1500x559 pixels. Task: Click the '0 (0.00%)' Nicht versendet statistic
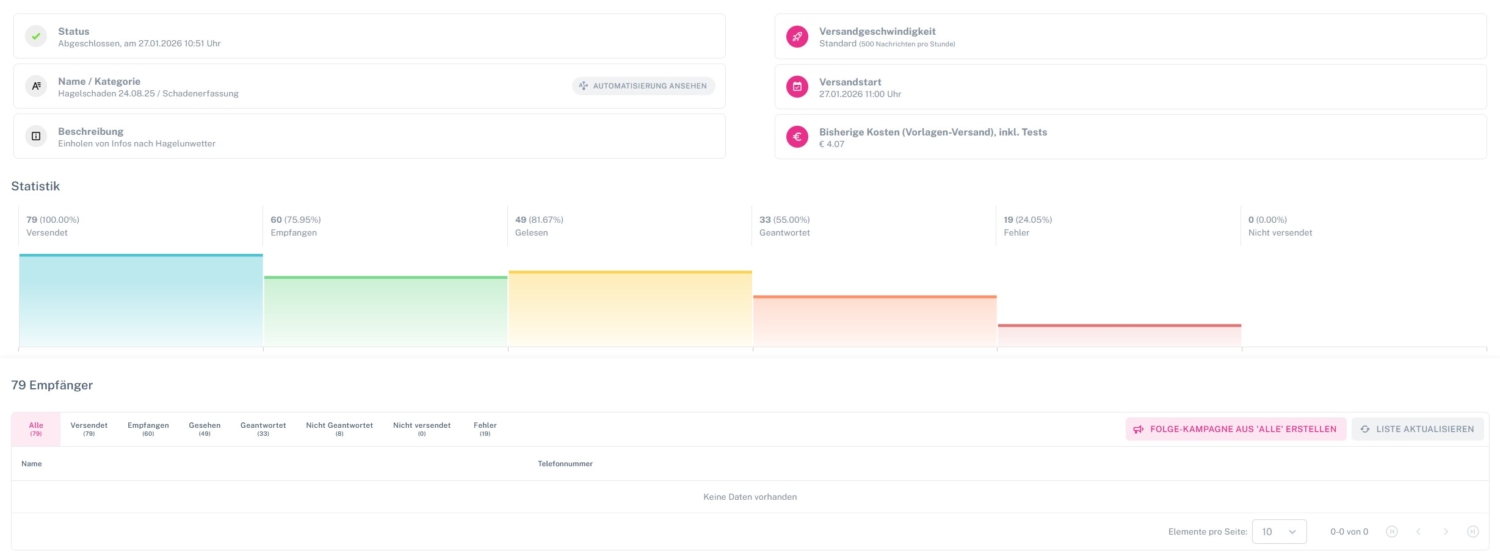click(1268, 219)
